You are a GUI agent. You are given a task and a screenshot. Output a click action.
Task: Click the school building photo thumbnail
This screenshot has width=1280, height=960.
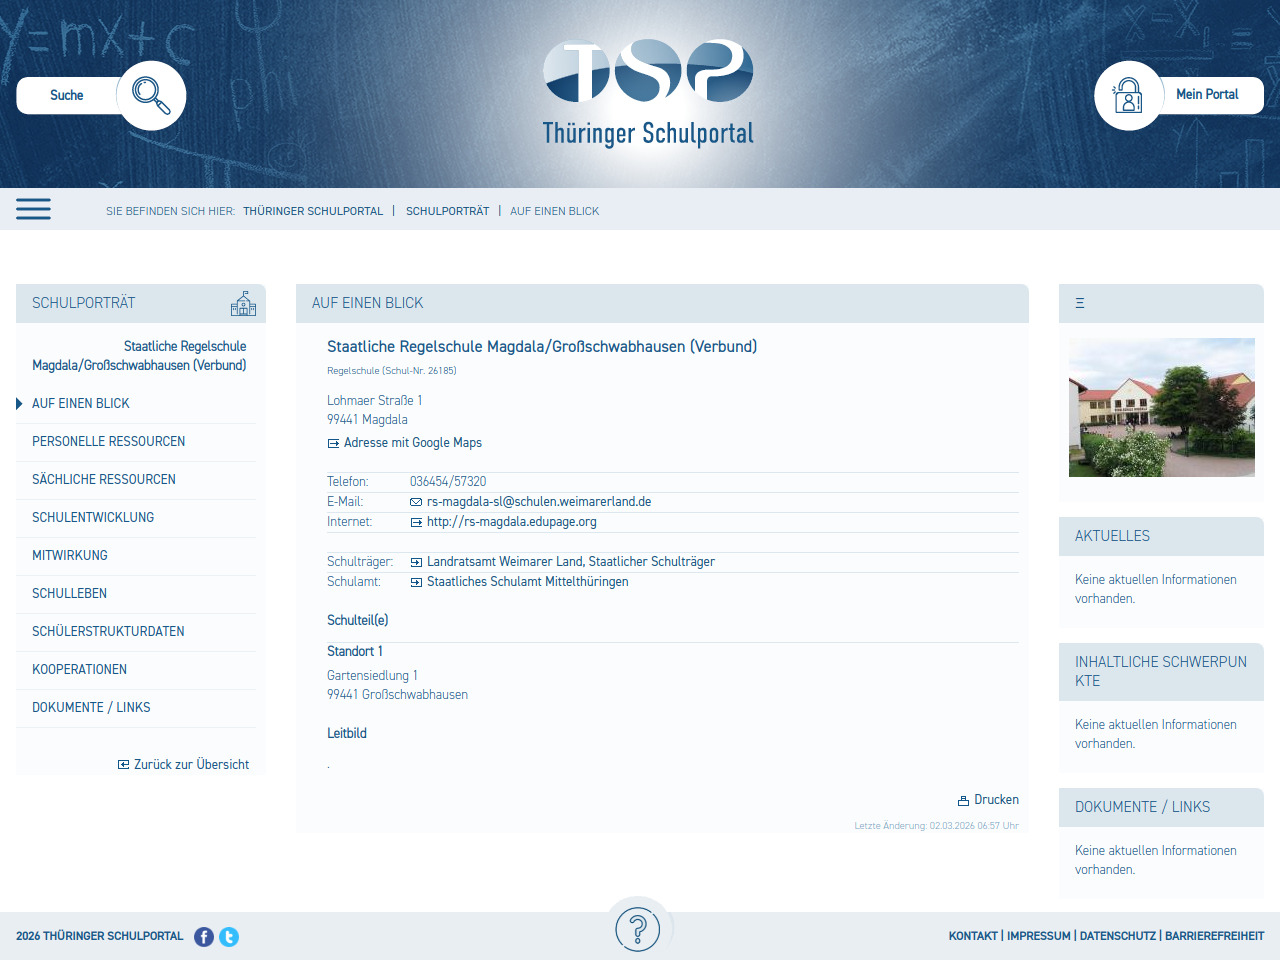coord(1161,407)
